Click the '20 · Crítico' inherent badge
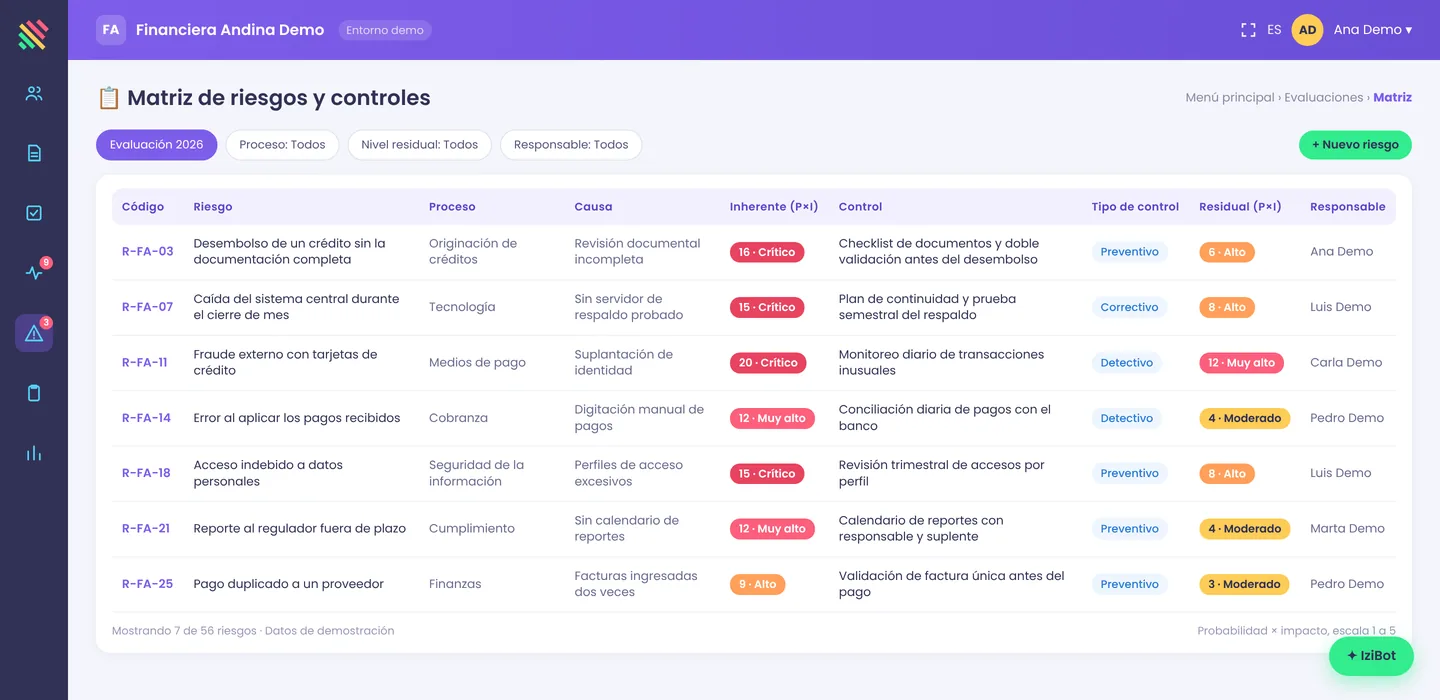Viewport: 1440px width, 700px height. 768,363
